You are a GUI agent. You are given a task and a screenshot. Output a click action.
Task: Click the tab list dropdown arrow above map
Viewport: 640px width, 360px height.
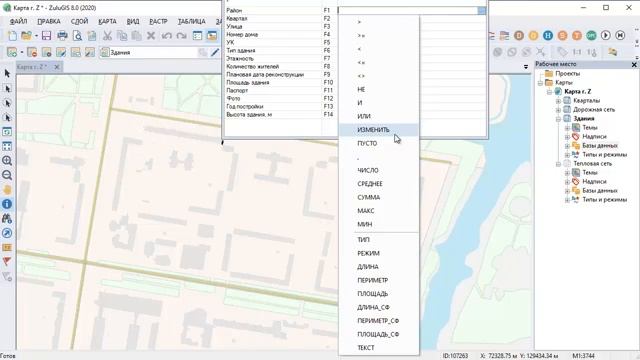coord(526,67)
